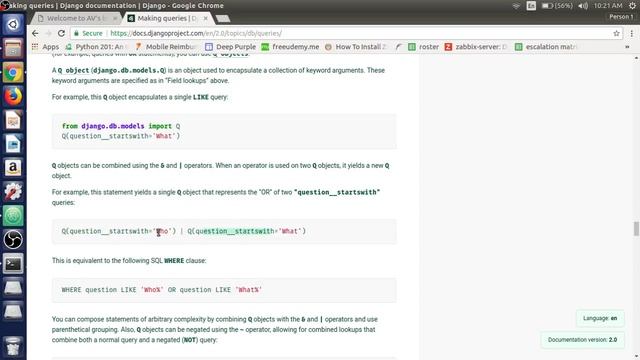640x360 pixels.
Task: Go forward using the browser forward arrow
Action: coord(48,33)
